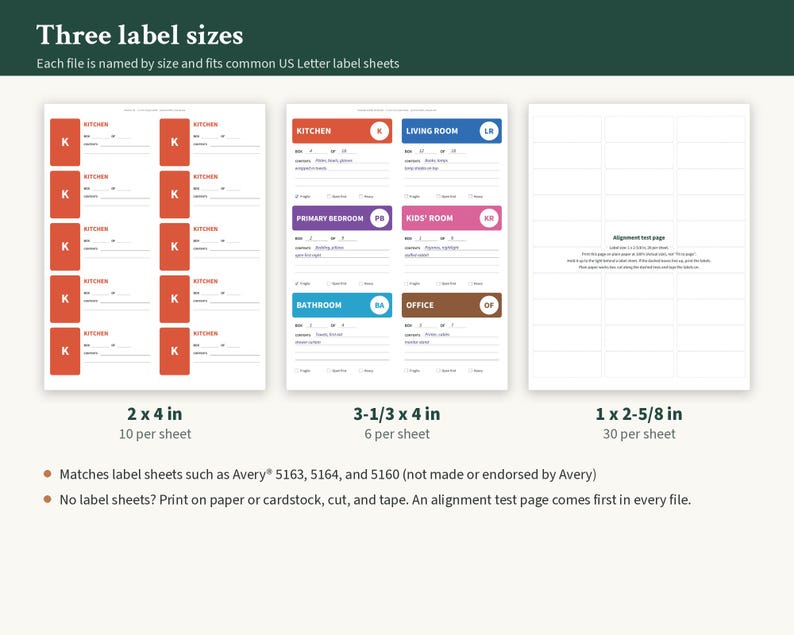This screenshot has height=635, width=794.
Task: Select the light blue BATHROOM header bar
Action: (342, 305)
